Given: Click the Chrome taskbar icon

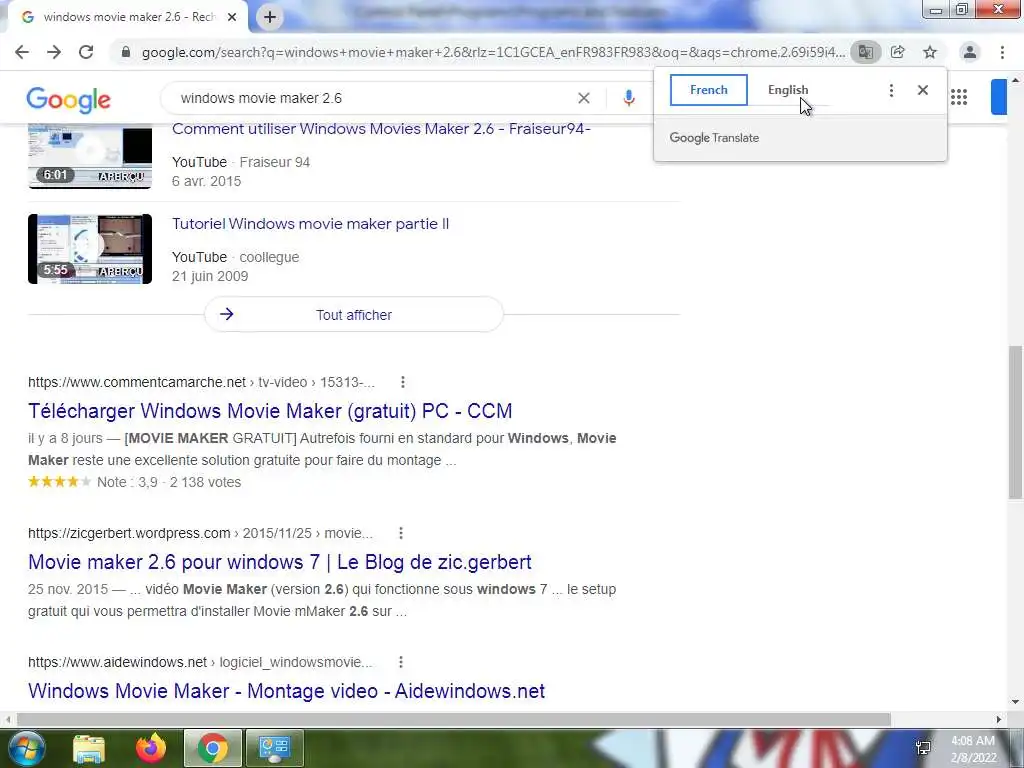Looking at the screenshot, I should [212, 748].
